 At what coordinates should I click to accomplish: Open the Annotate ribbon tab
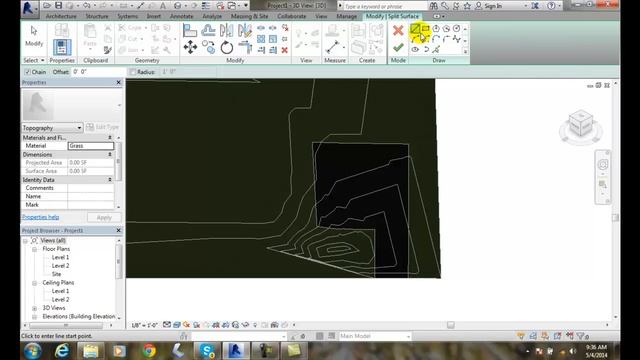pyautogui.click(x=182, y=16)
